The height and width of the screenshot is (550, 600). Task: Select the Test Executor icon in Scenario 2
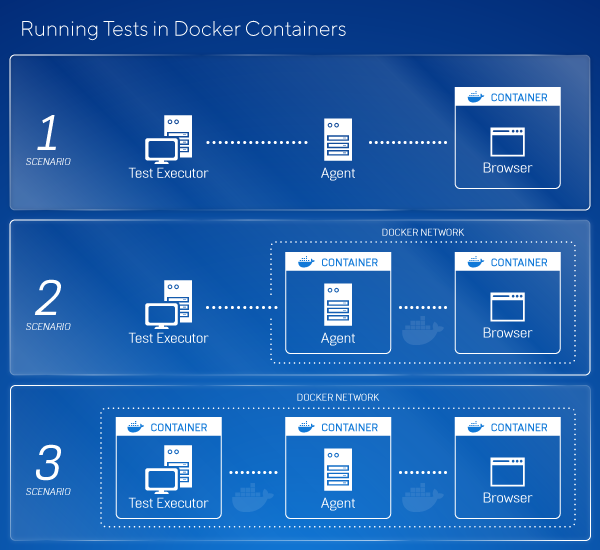click(168, 305)
